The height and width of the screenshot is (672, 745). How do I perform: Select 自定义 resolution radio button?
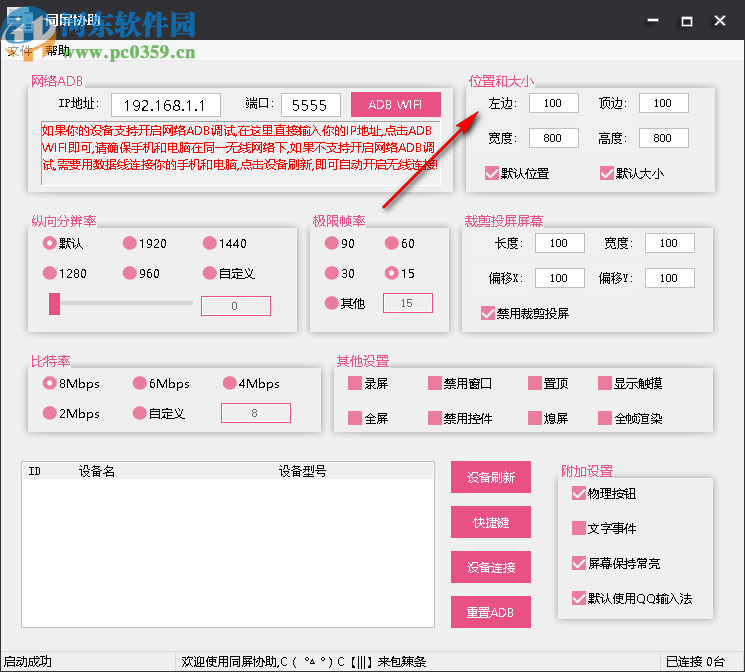click(x=210, y=273)
